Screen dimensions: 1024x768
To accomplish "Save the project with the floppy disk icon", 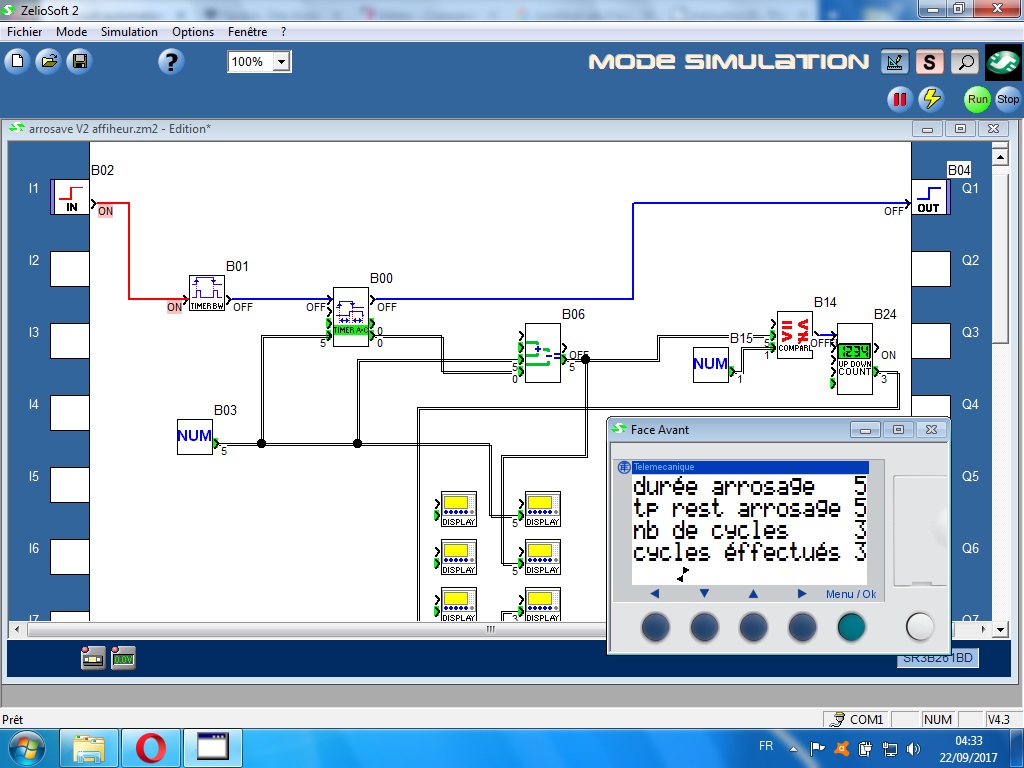I will (78, 62).
